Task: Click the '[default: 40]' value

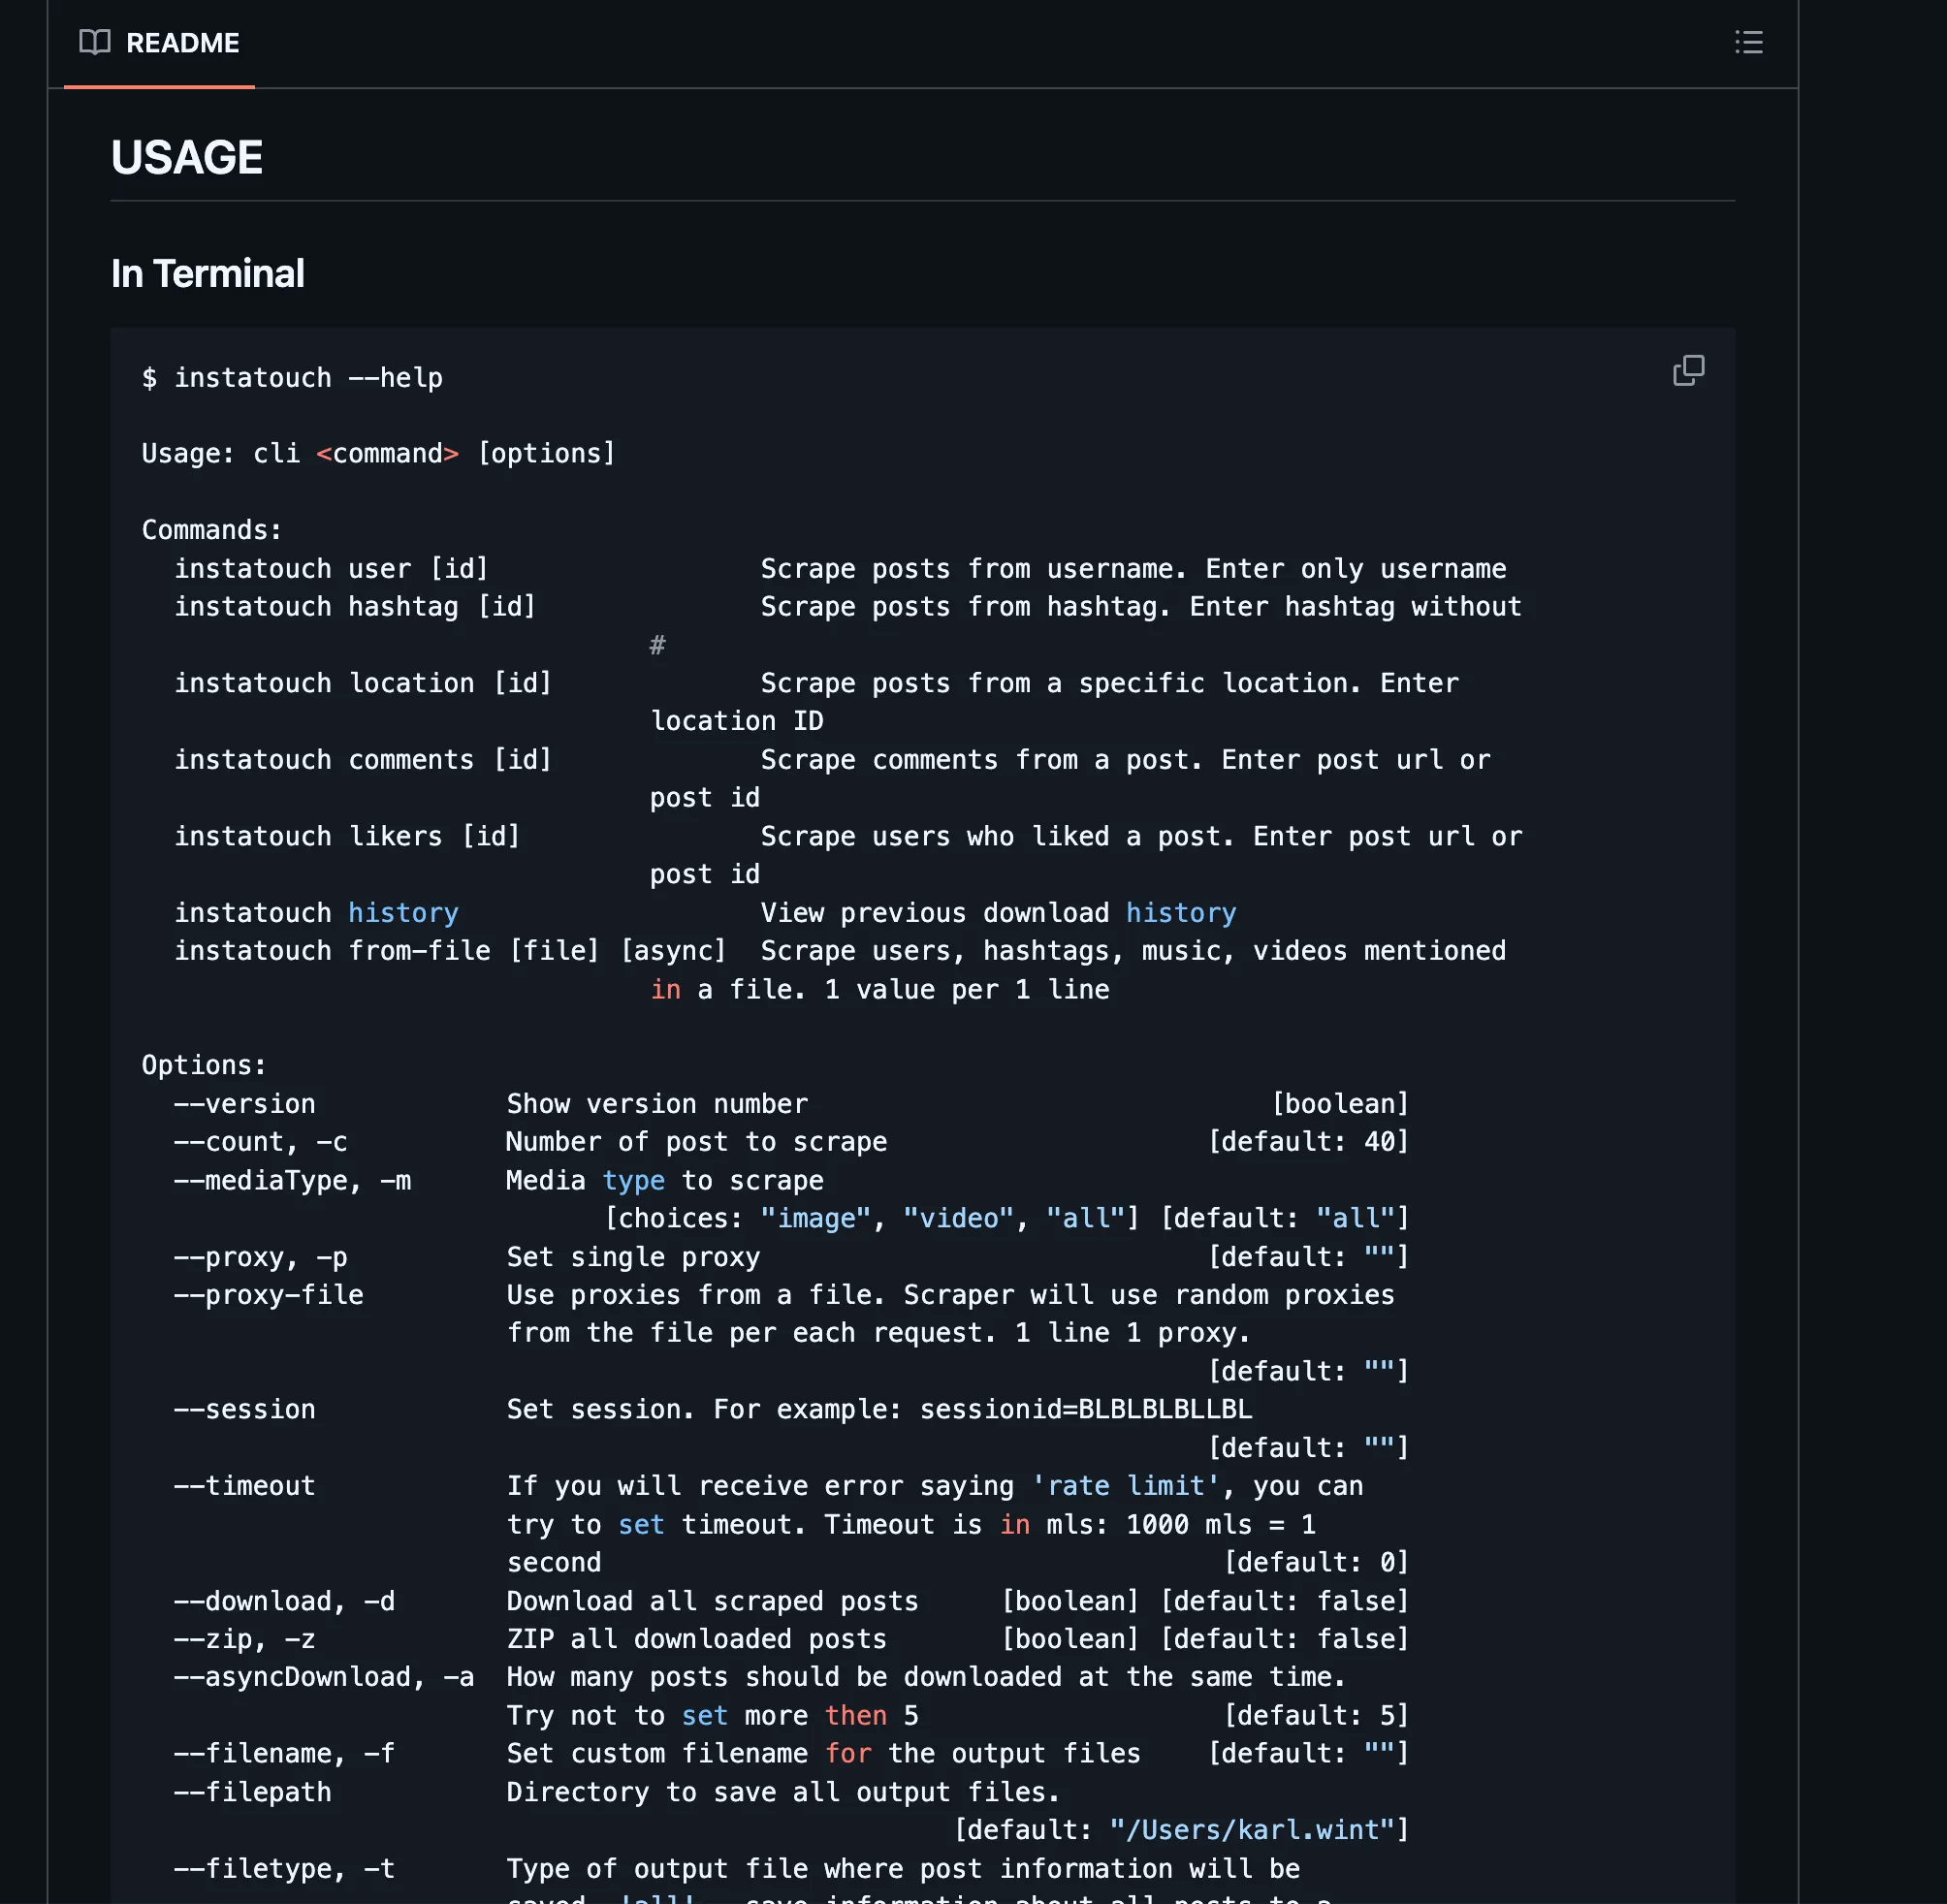Action: click(1309, 1142)
